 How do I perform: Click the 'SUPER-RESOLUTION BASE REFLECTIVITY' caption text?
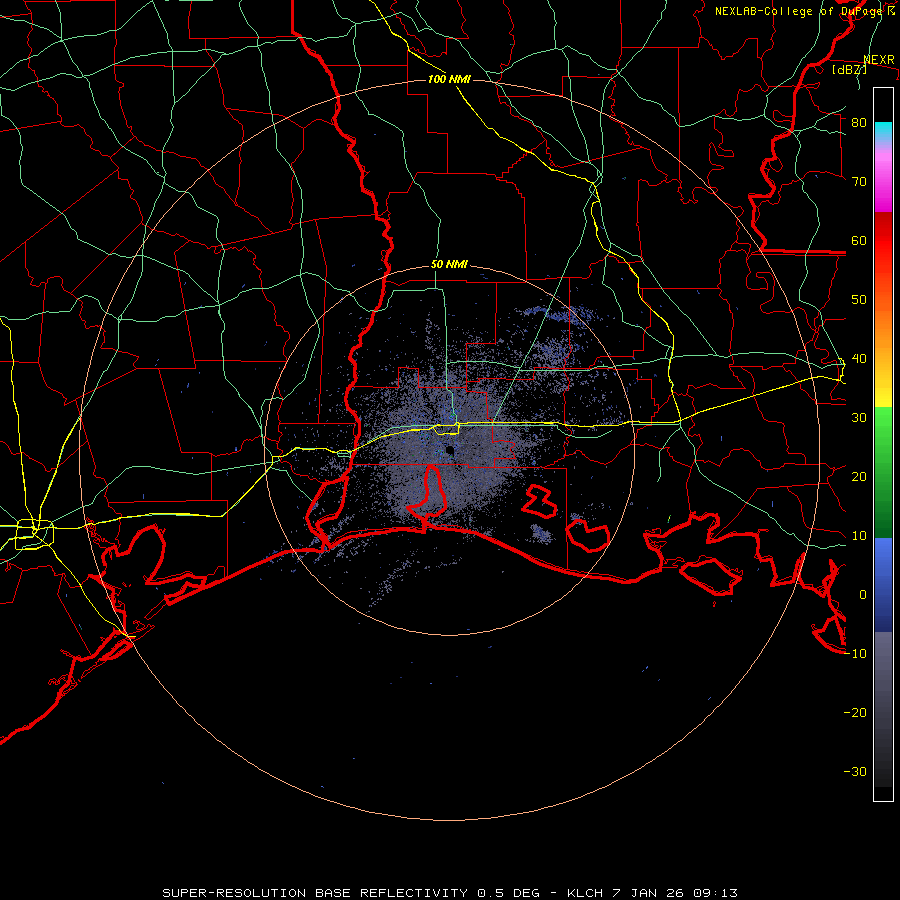pyautogui.click(x=315, y=893)
